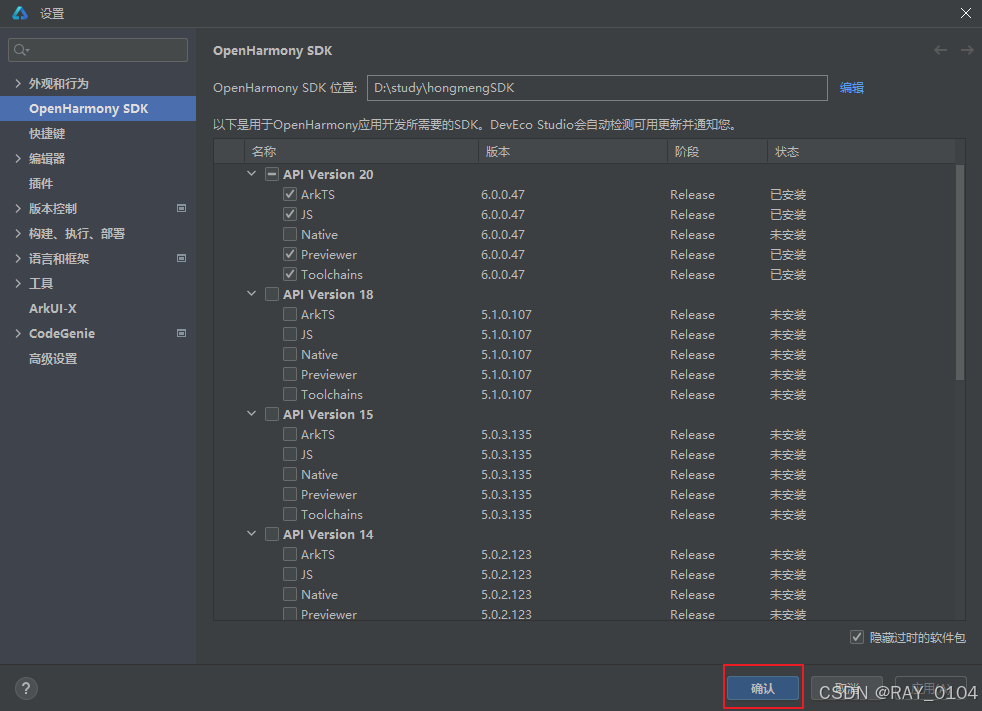
Task: Open 高级设置 settings page
Action: [53, 359]
